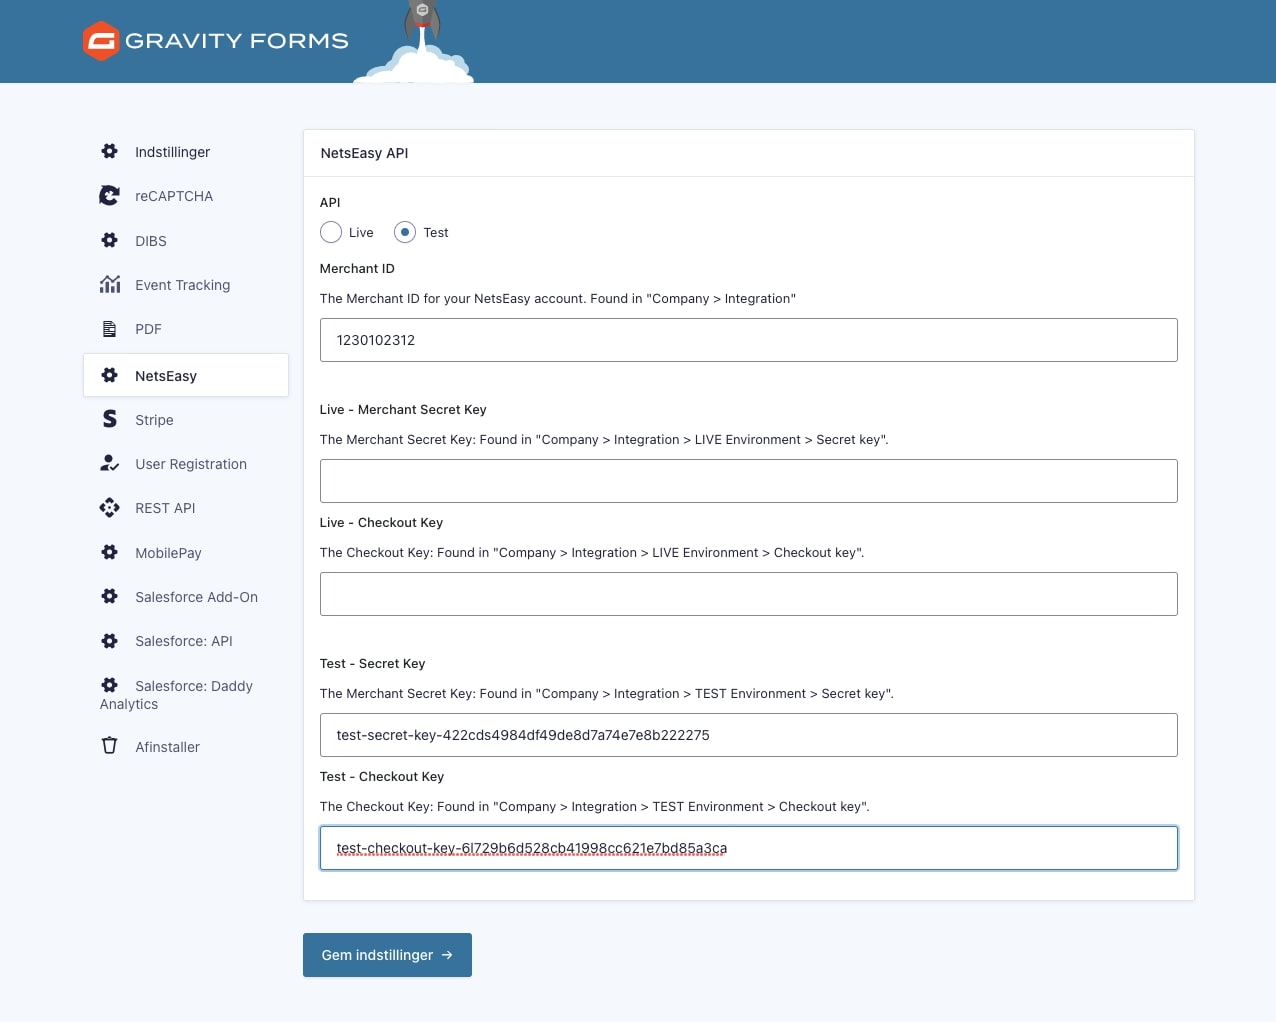Select the Live API radio button
1276x1022 pixels.
tap(331, 232)
